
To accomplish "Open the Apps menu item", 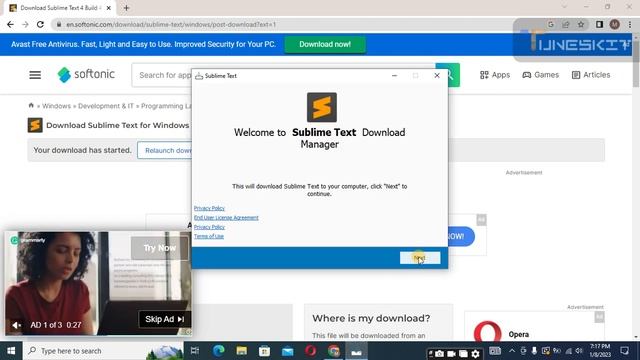I will pos(495,75).
